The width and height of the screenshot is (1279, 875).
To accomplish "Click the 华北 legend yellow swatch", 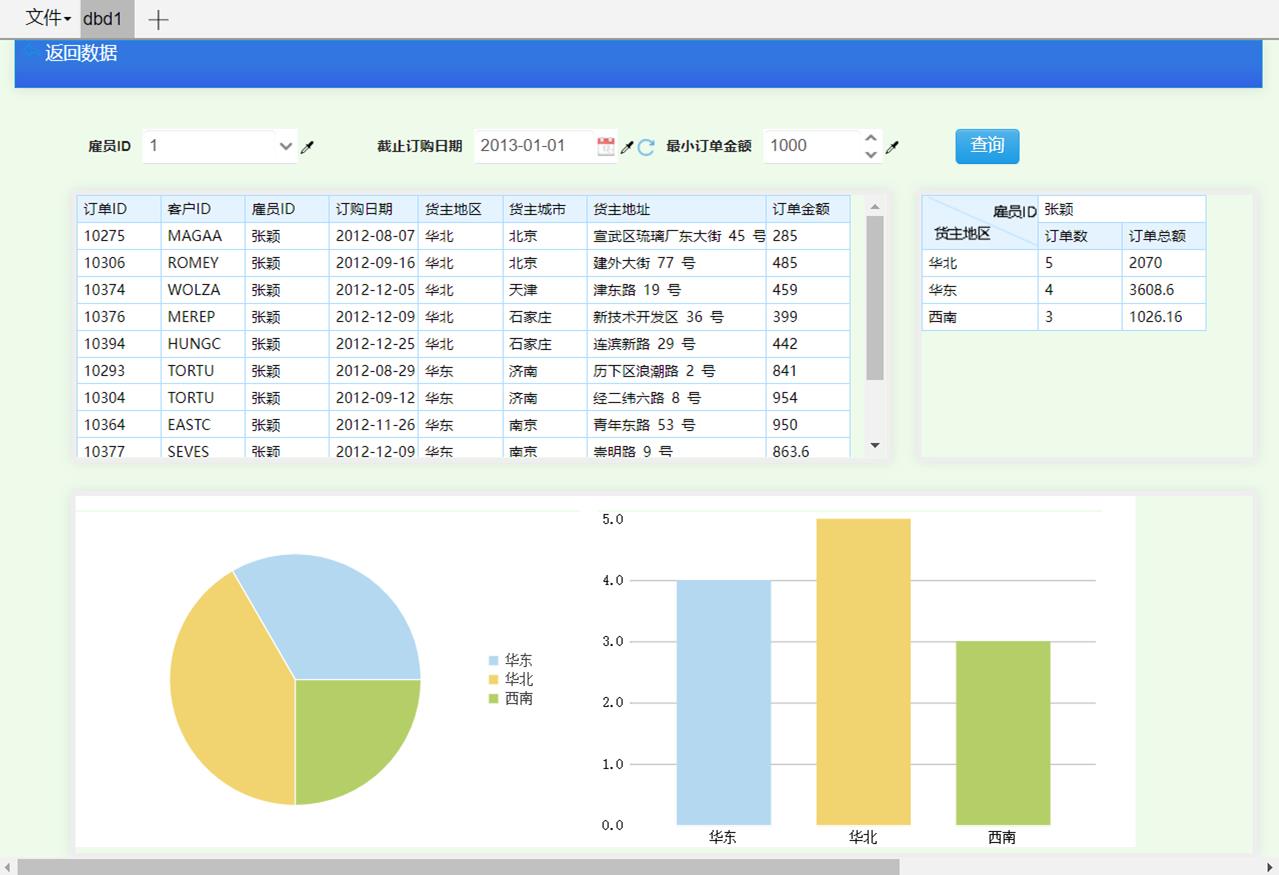I will pos(493,680).
